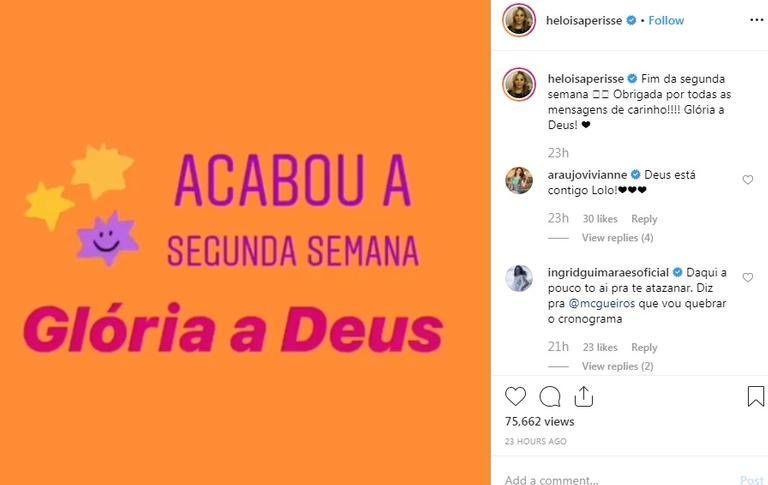
Task: Expand View replies (2) under ingridguimaraesoficial
Action: click(x=617, y=366)
